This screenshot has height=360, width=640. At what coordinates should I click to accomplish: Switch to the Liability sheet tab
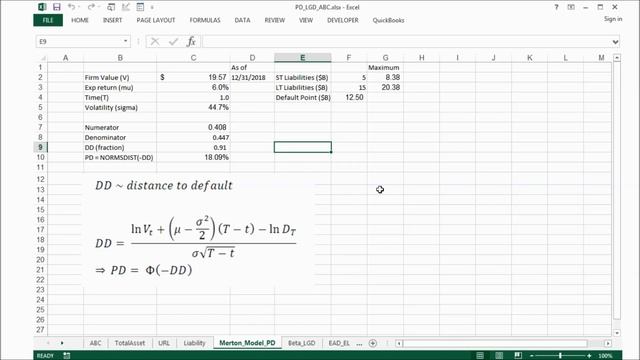[x=194, y=343]
